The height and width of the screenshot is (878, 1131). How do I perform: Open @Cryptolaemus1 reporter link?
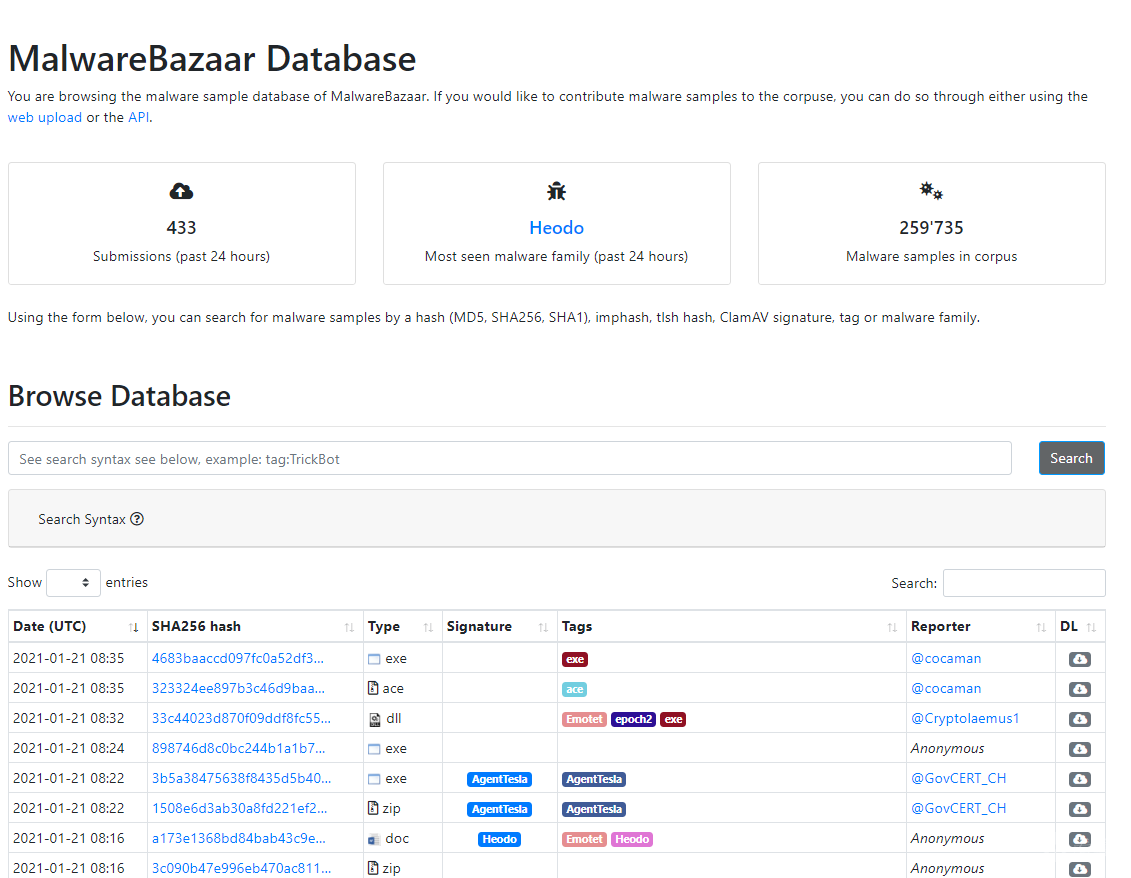[965, 719]
